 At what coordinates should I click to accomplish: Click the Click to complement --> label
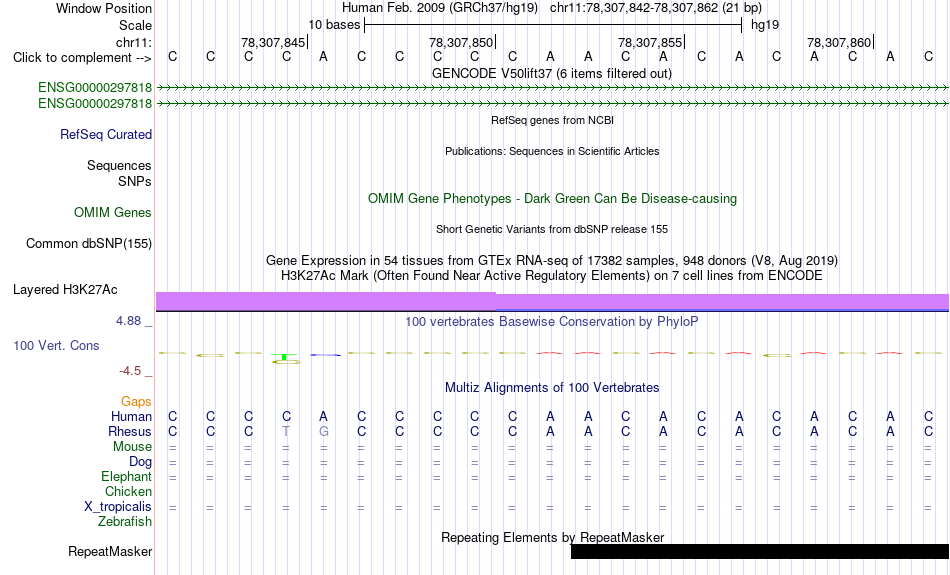coord(82,58)
